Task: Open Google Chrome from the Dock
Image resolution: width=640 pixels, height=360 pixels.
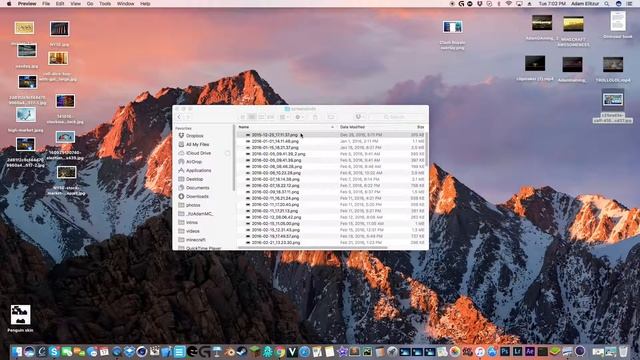Action: coord(280,351)
